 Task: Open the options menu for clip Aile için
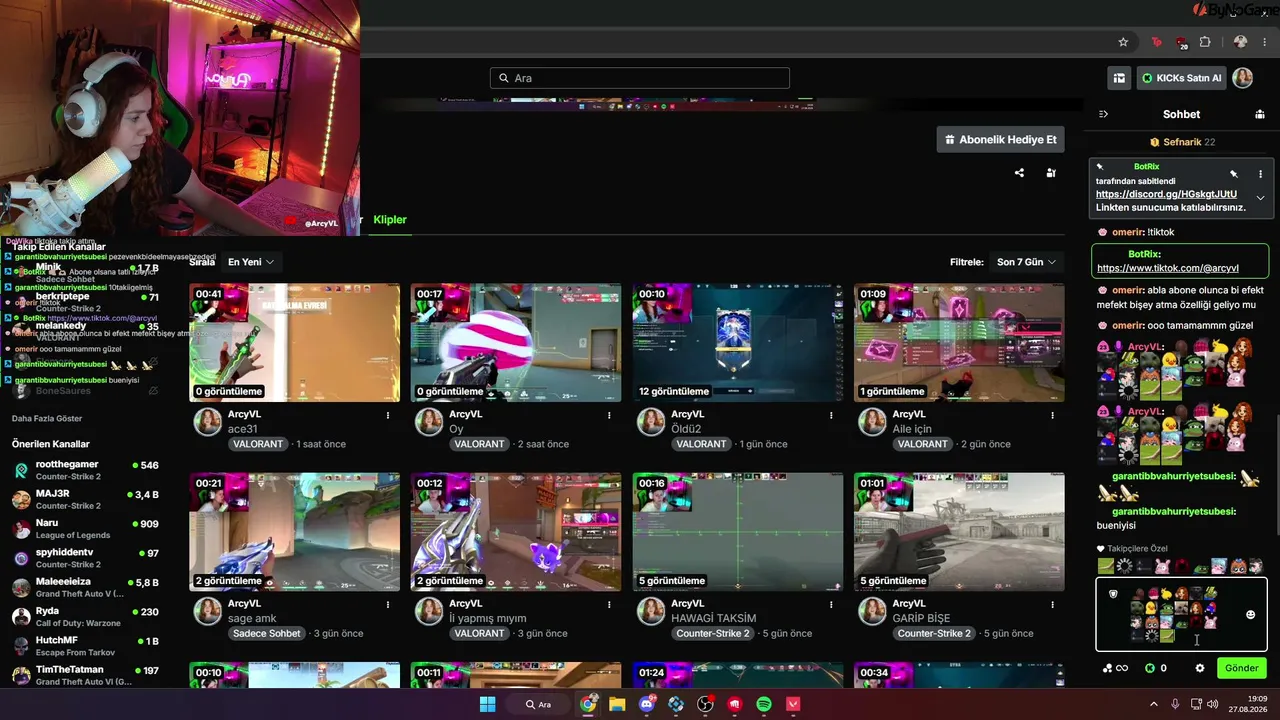[x=1054, y=415]
